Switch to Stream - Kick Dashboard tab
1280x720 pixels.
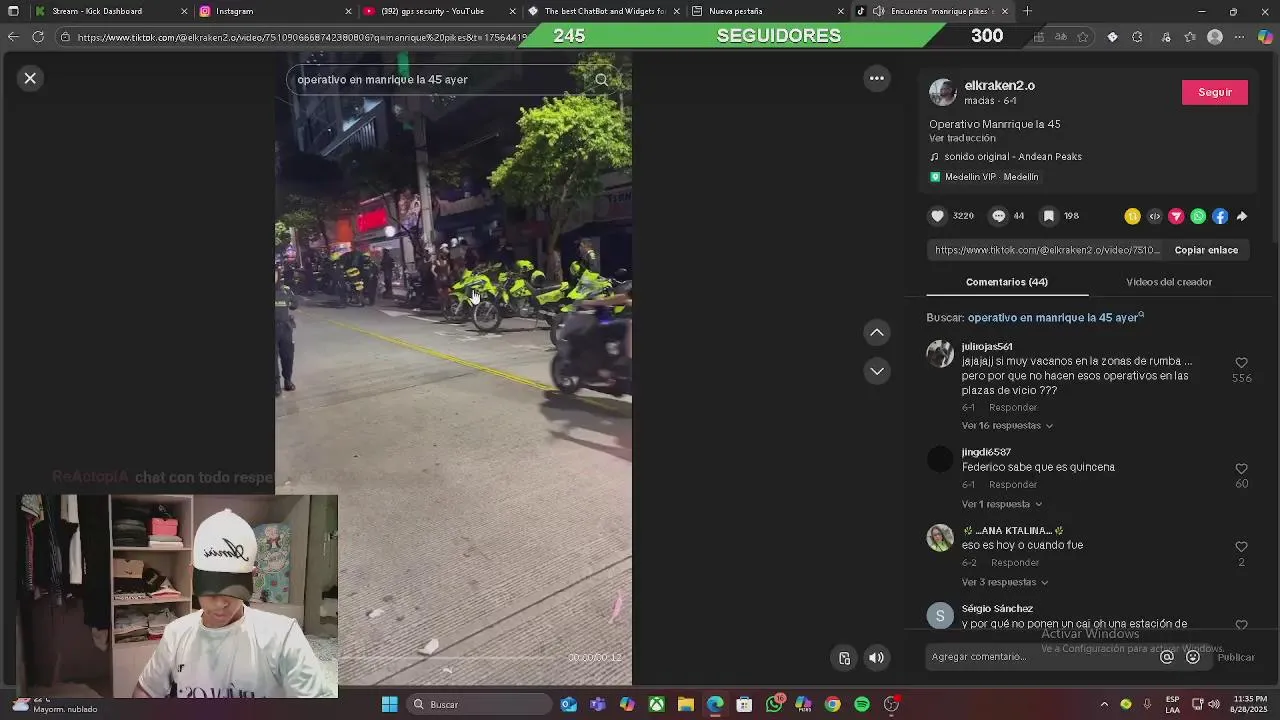coord(110,11)
